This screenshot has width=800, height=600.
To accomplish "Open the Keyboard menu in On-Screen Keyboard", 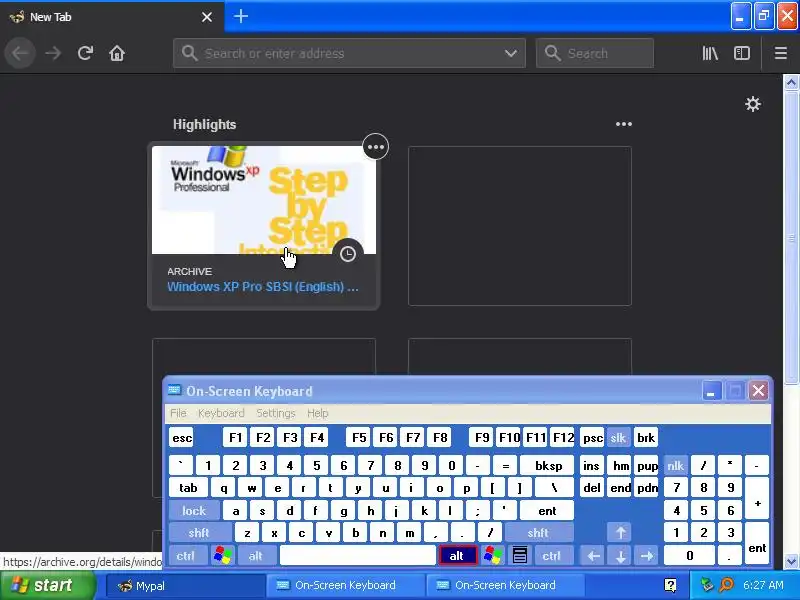I will click(x=221, y=413).
